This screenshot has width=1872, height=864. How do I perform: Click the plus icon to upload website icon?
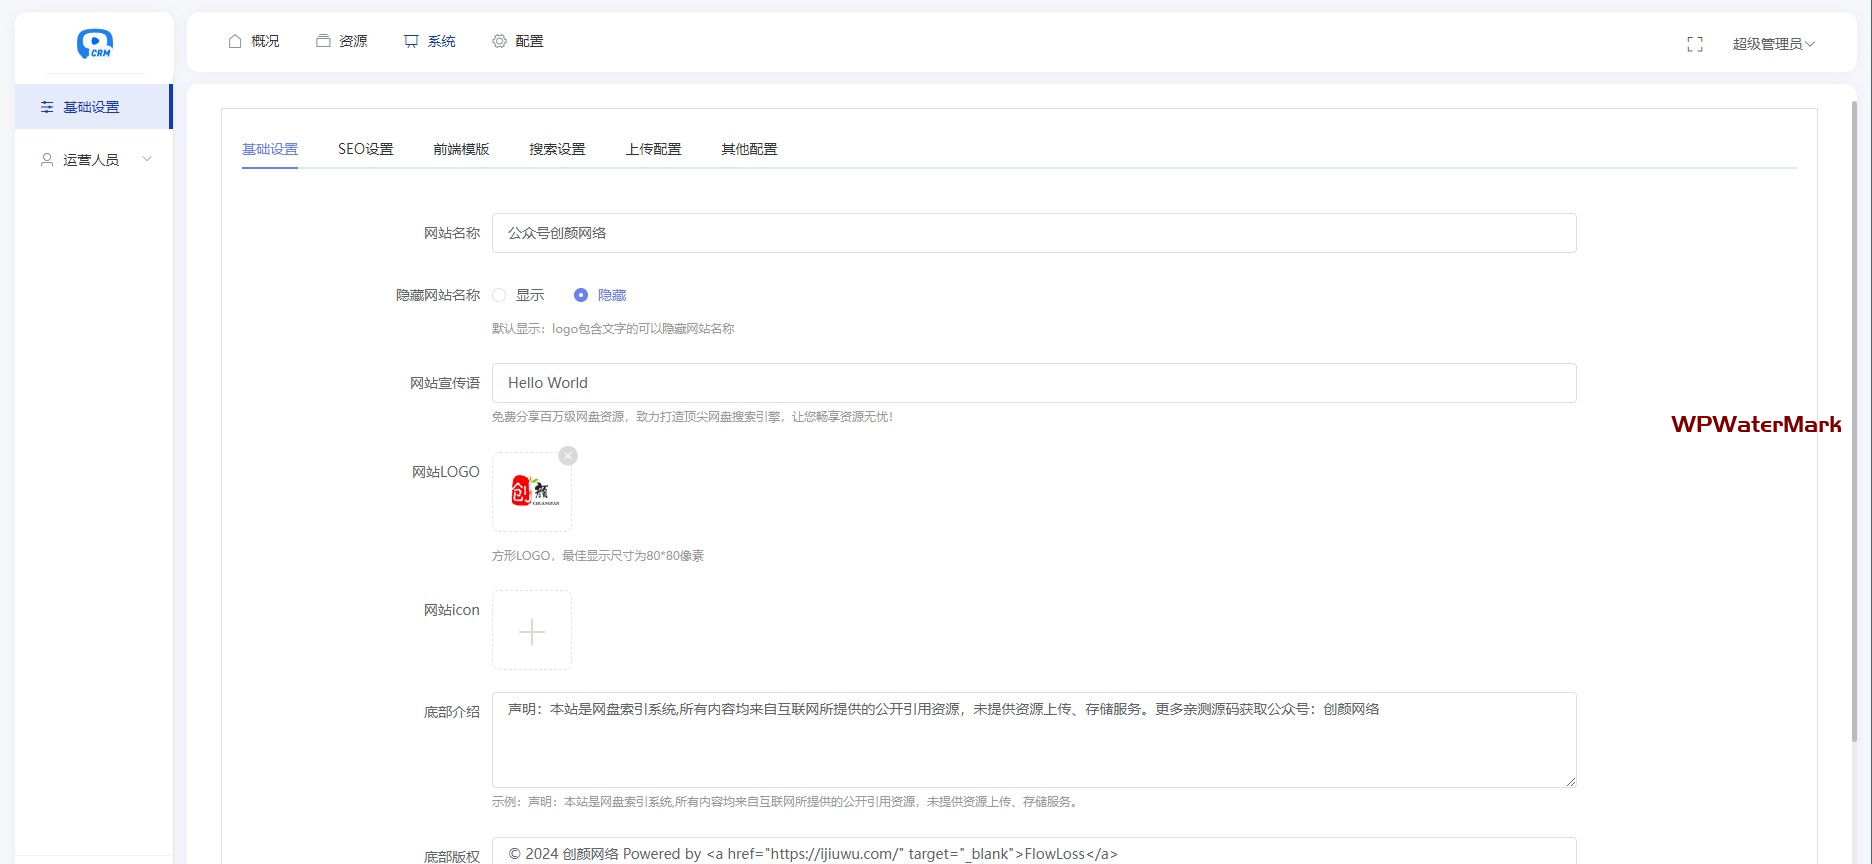tap(532, 631)
